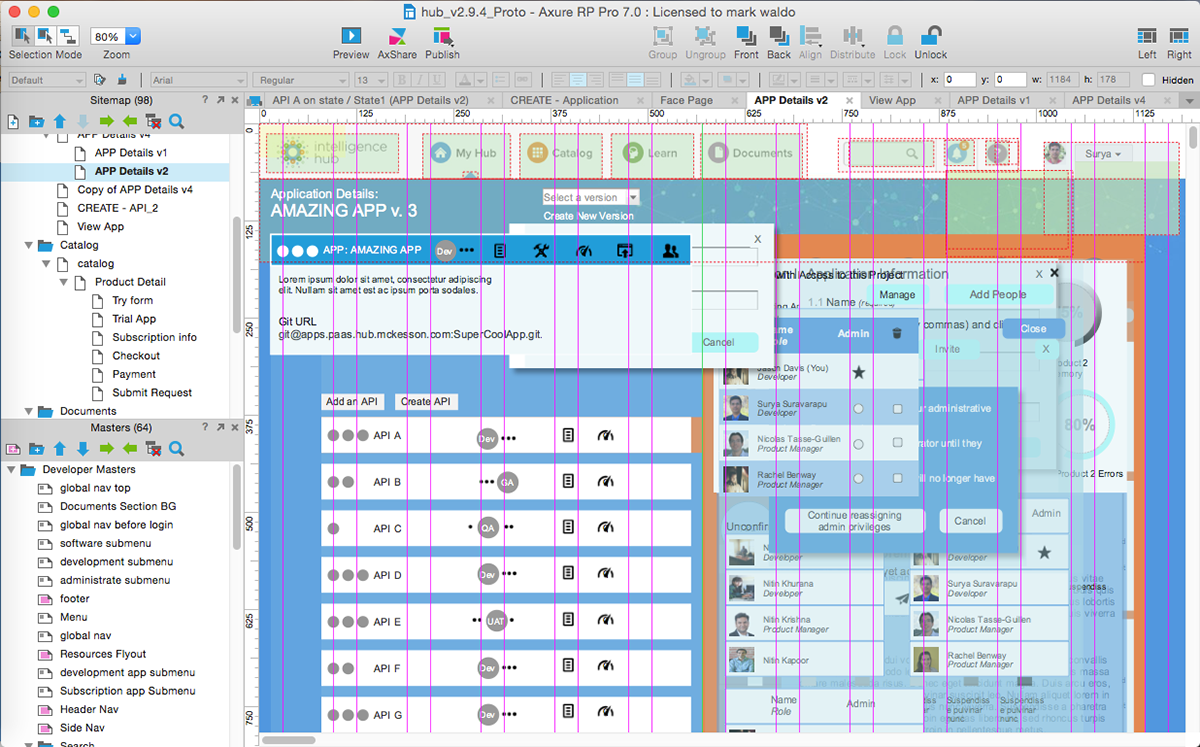Click the Publish toolbar icon
Viewport: 1200px width, 747px height.
pos(442,36)
